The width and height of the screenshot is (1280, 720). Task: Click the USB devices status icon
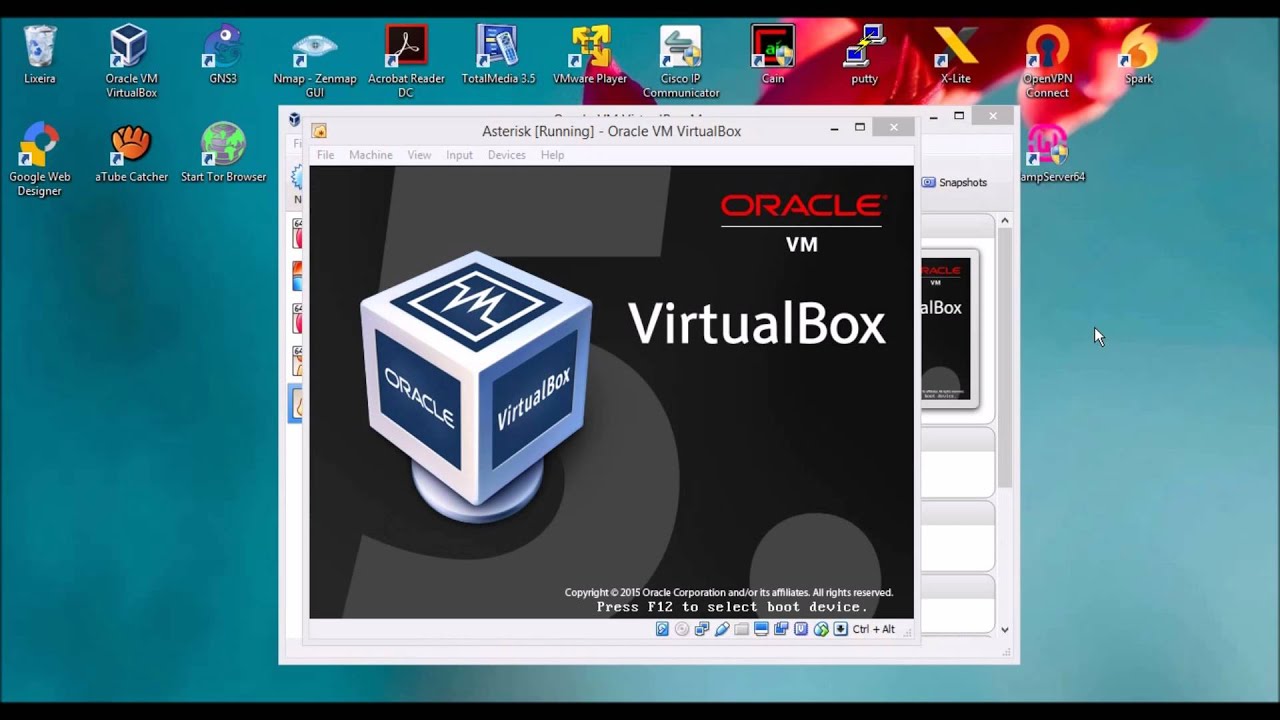coord(722,629)
